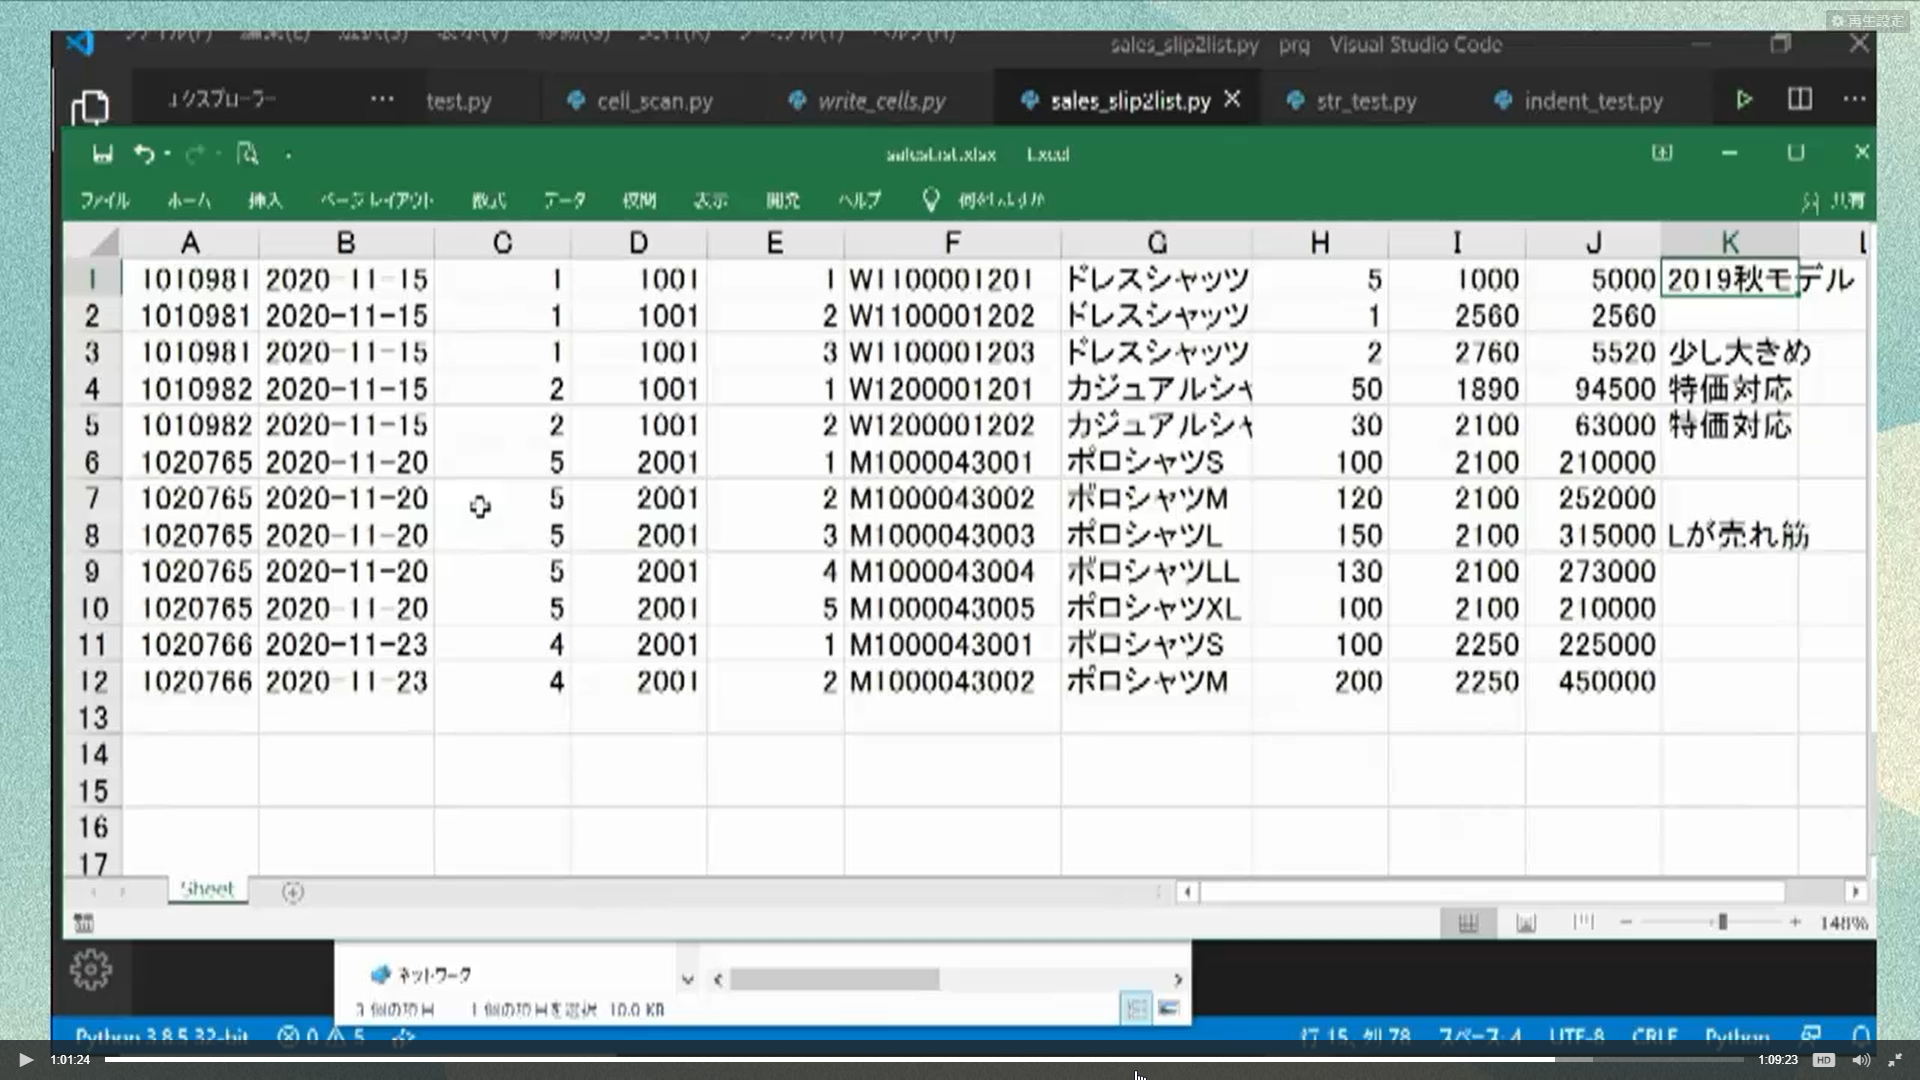Screen dimensions: 1920x1080
Task: Open VS Code settings gear
Action: pos(90,969)
